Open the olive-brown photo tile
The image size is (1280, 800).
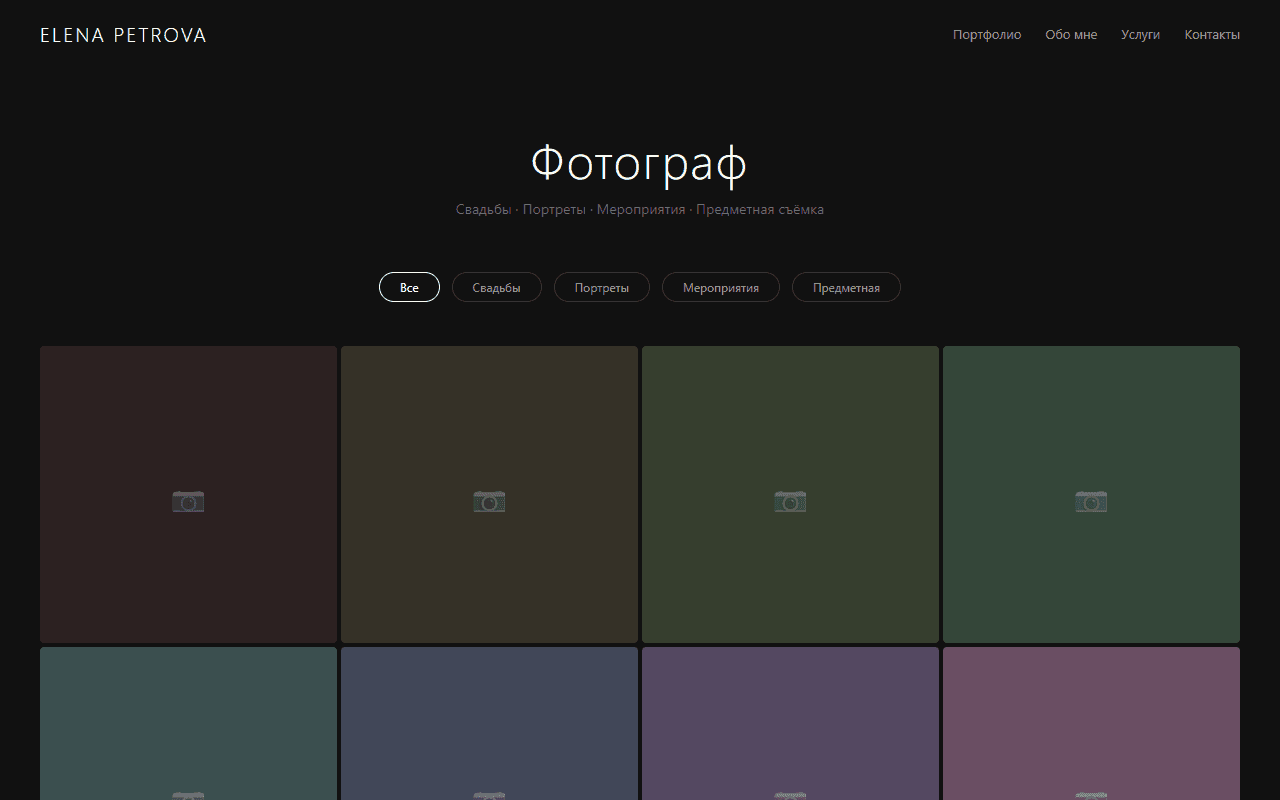click(x=489, y=494)
